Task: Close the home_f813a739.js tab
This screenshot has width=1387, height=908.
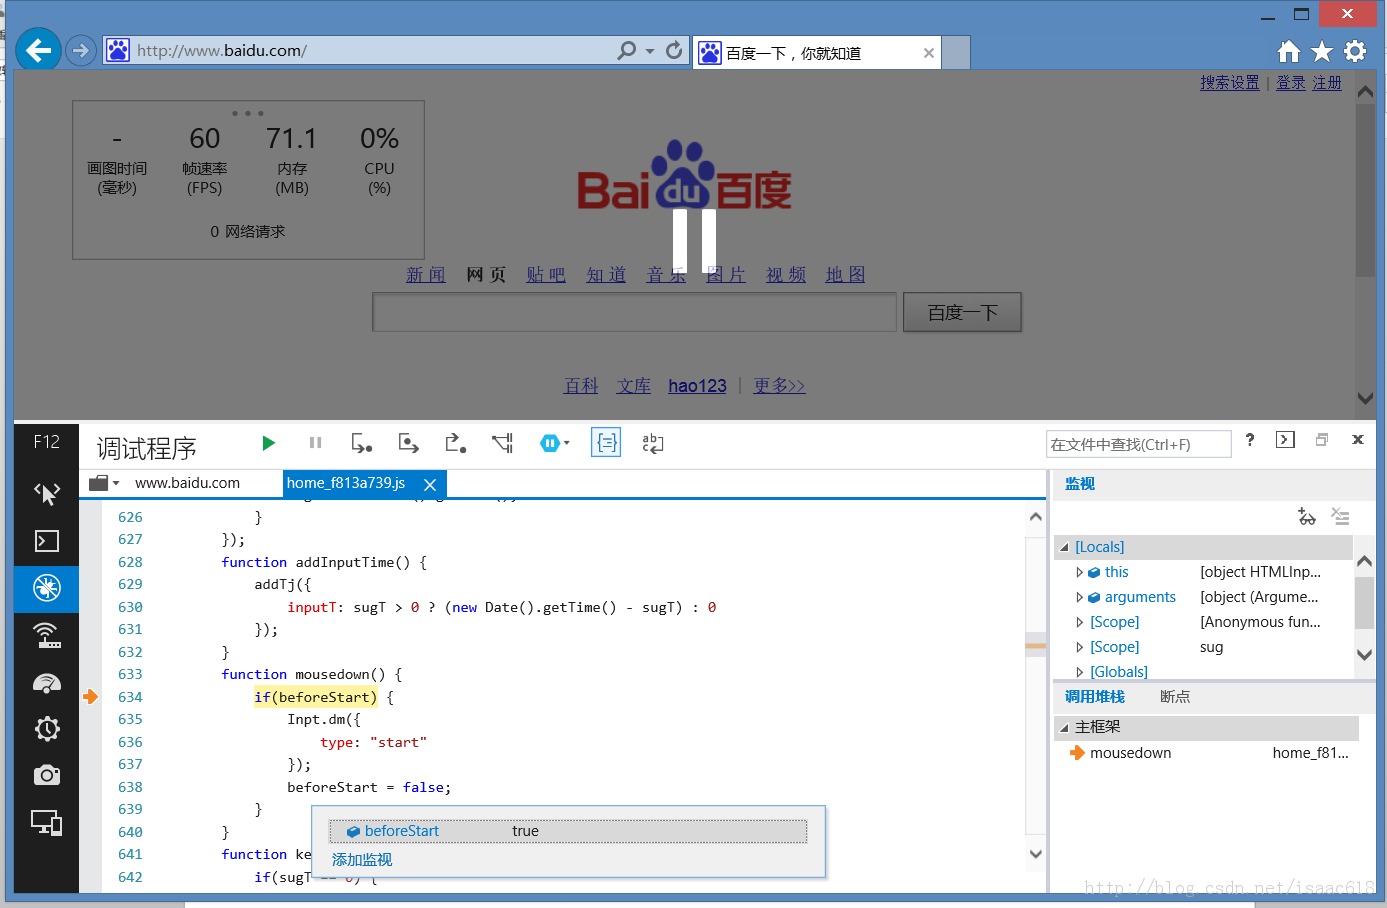Action: click(x=430, y=484)
